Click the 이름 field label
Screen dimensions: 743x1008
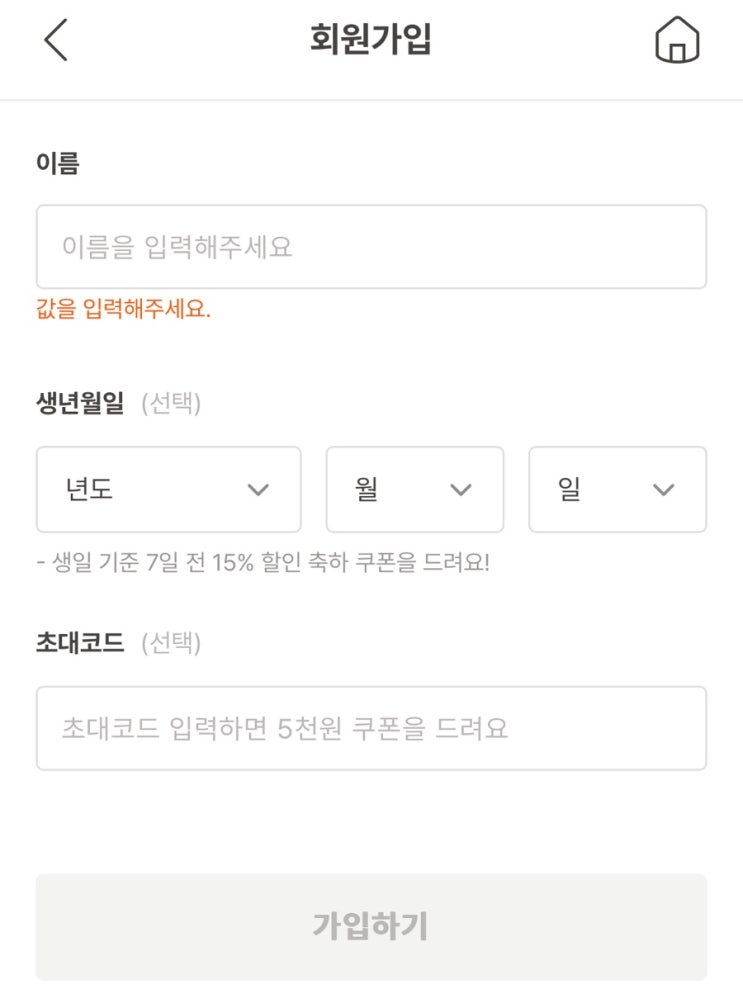58,163
